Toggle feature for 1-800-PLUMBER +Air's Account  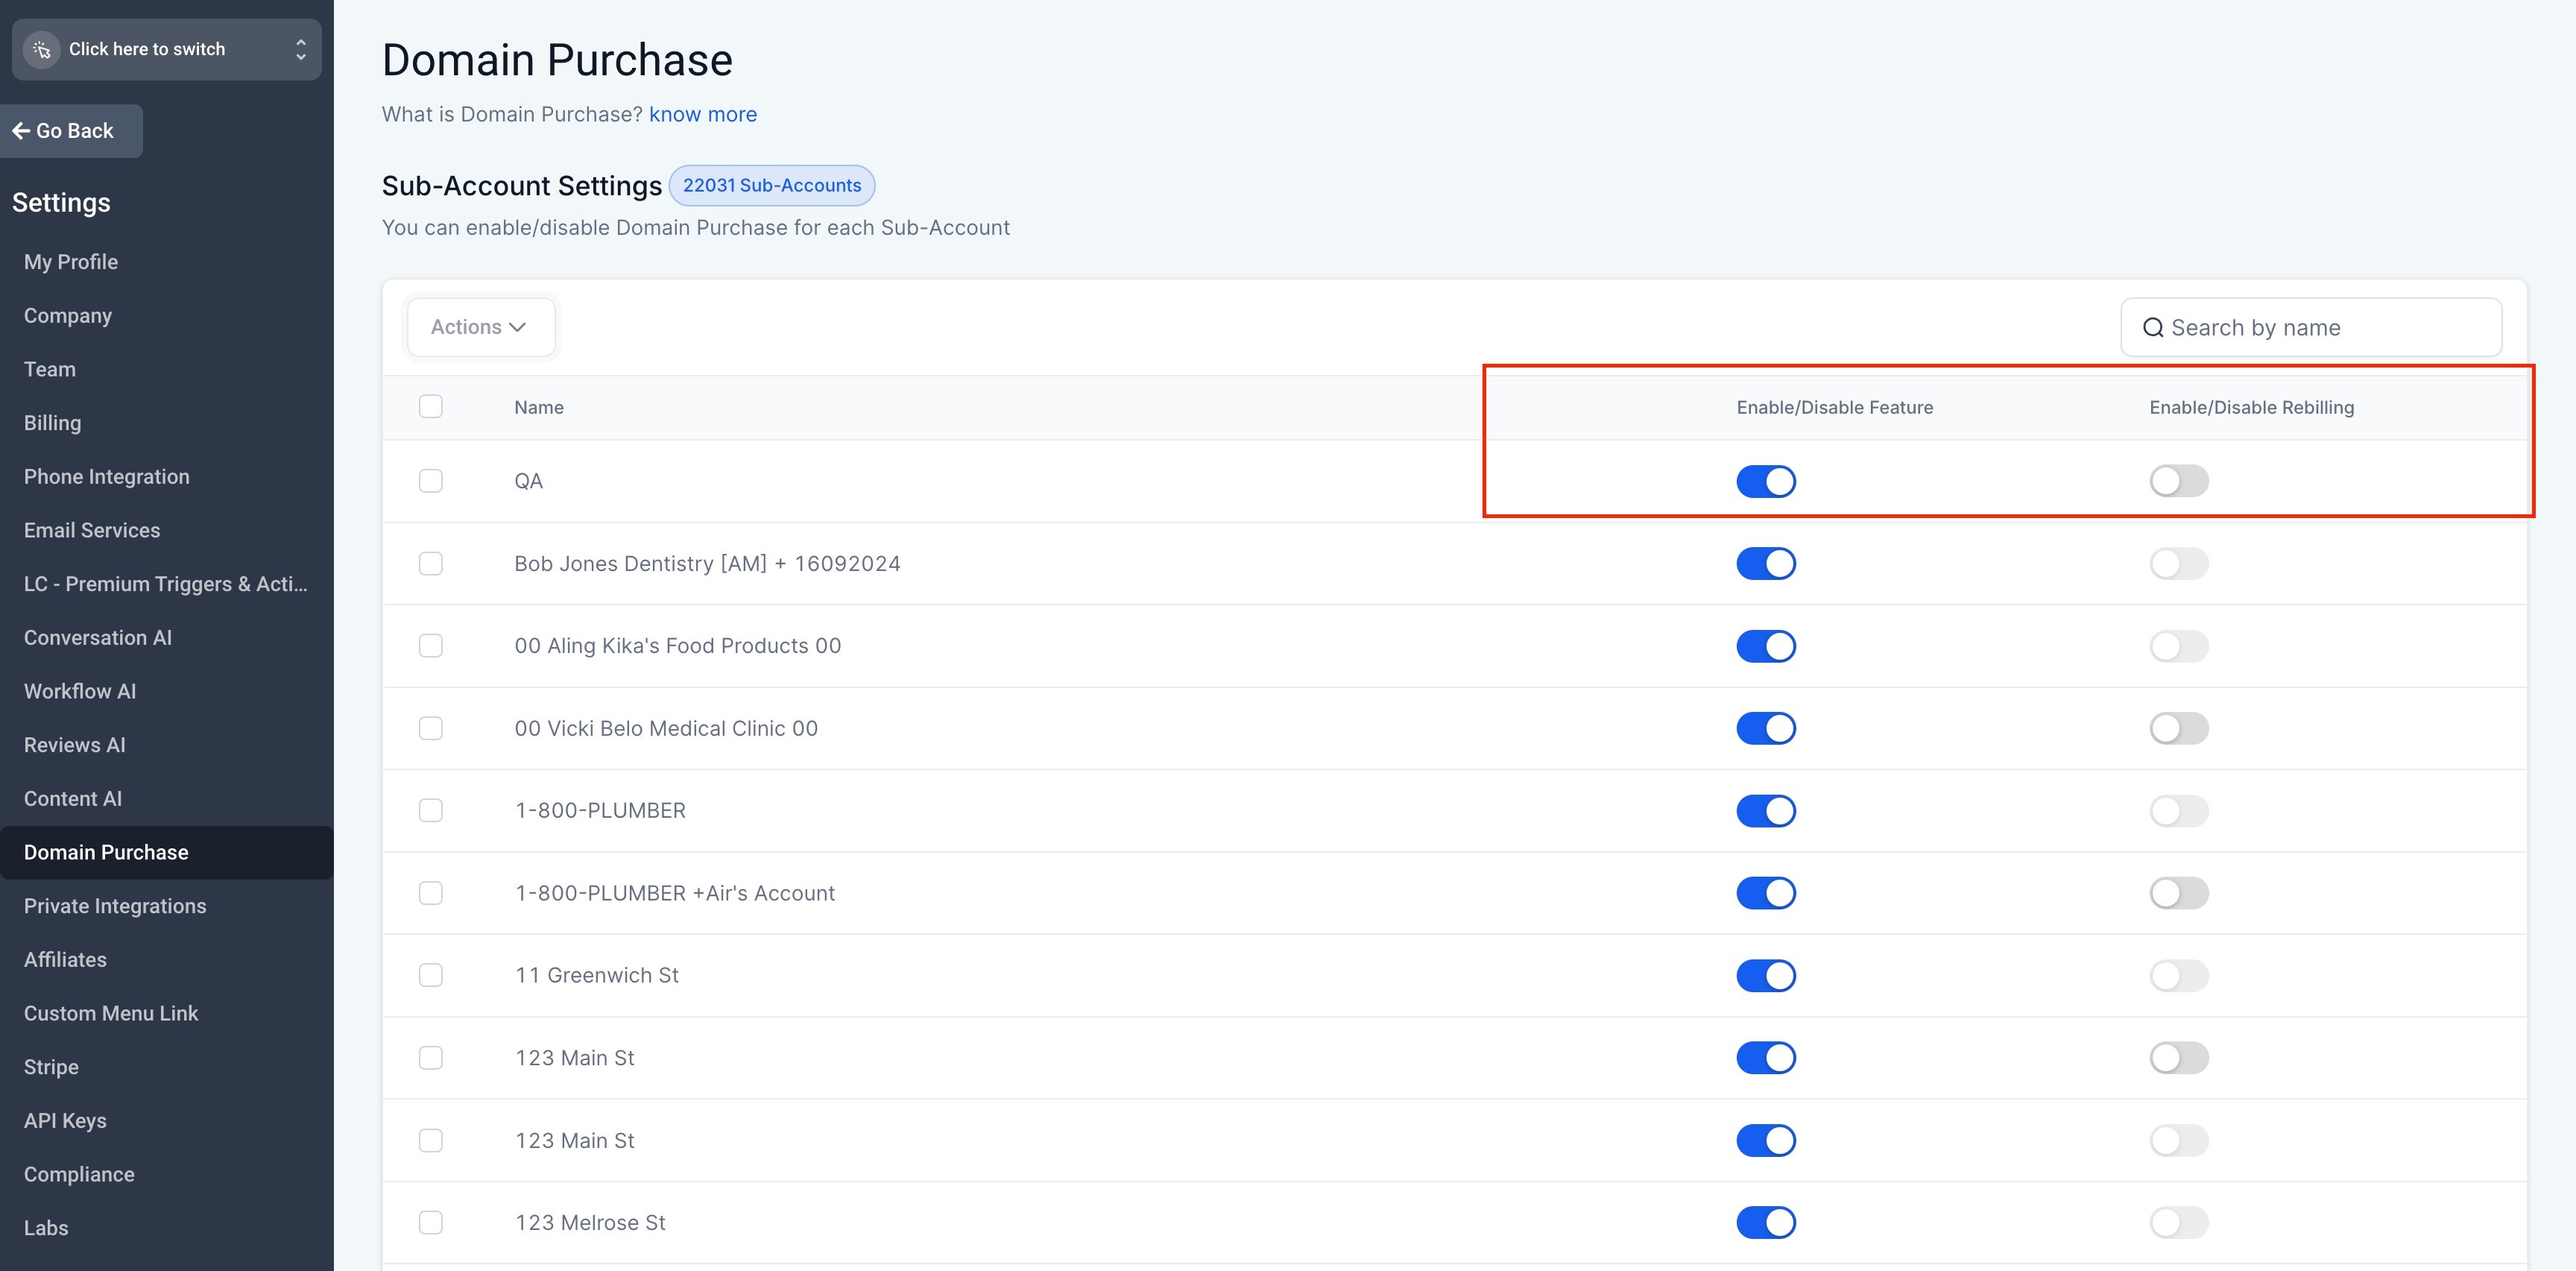click(1766, 893)
